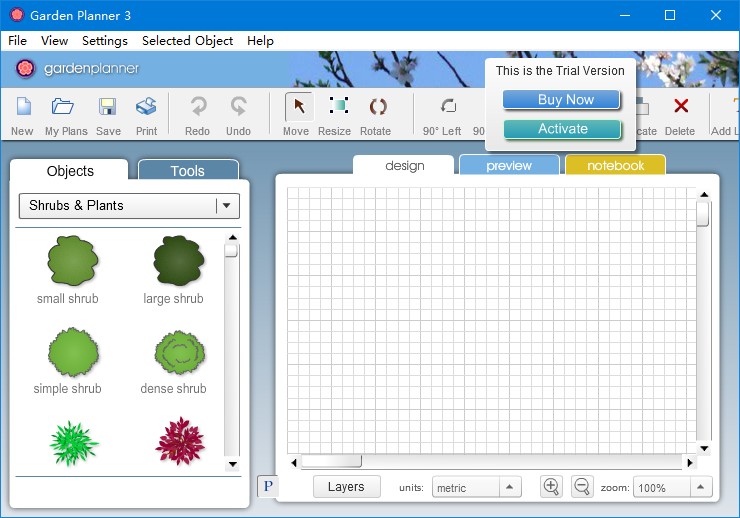The height and width of the screenshot is (518, 740).
Task: Click the zoom in magnifier button
Action: (x=551, y=487)
